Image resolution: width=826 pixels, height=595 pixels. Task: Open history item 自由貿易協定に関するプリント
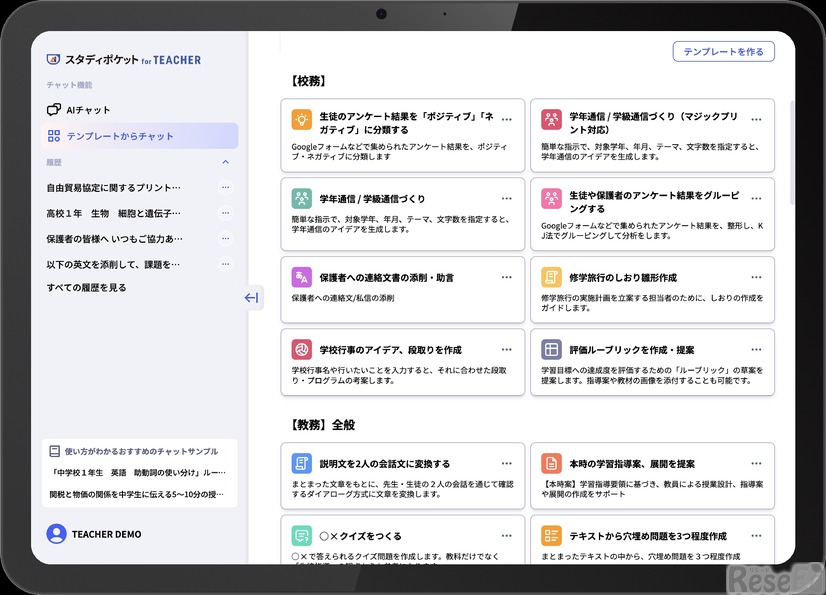click(x=113, y=188)
